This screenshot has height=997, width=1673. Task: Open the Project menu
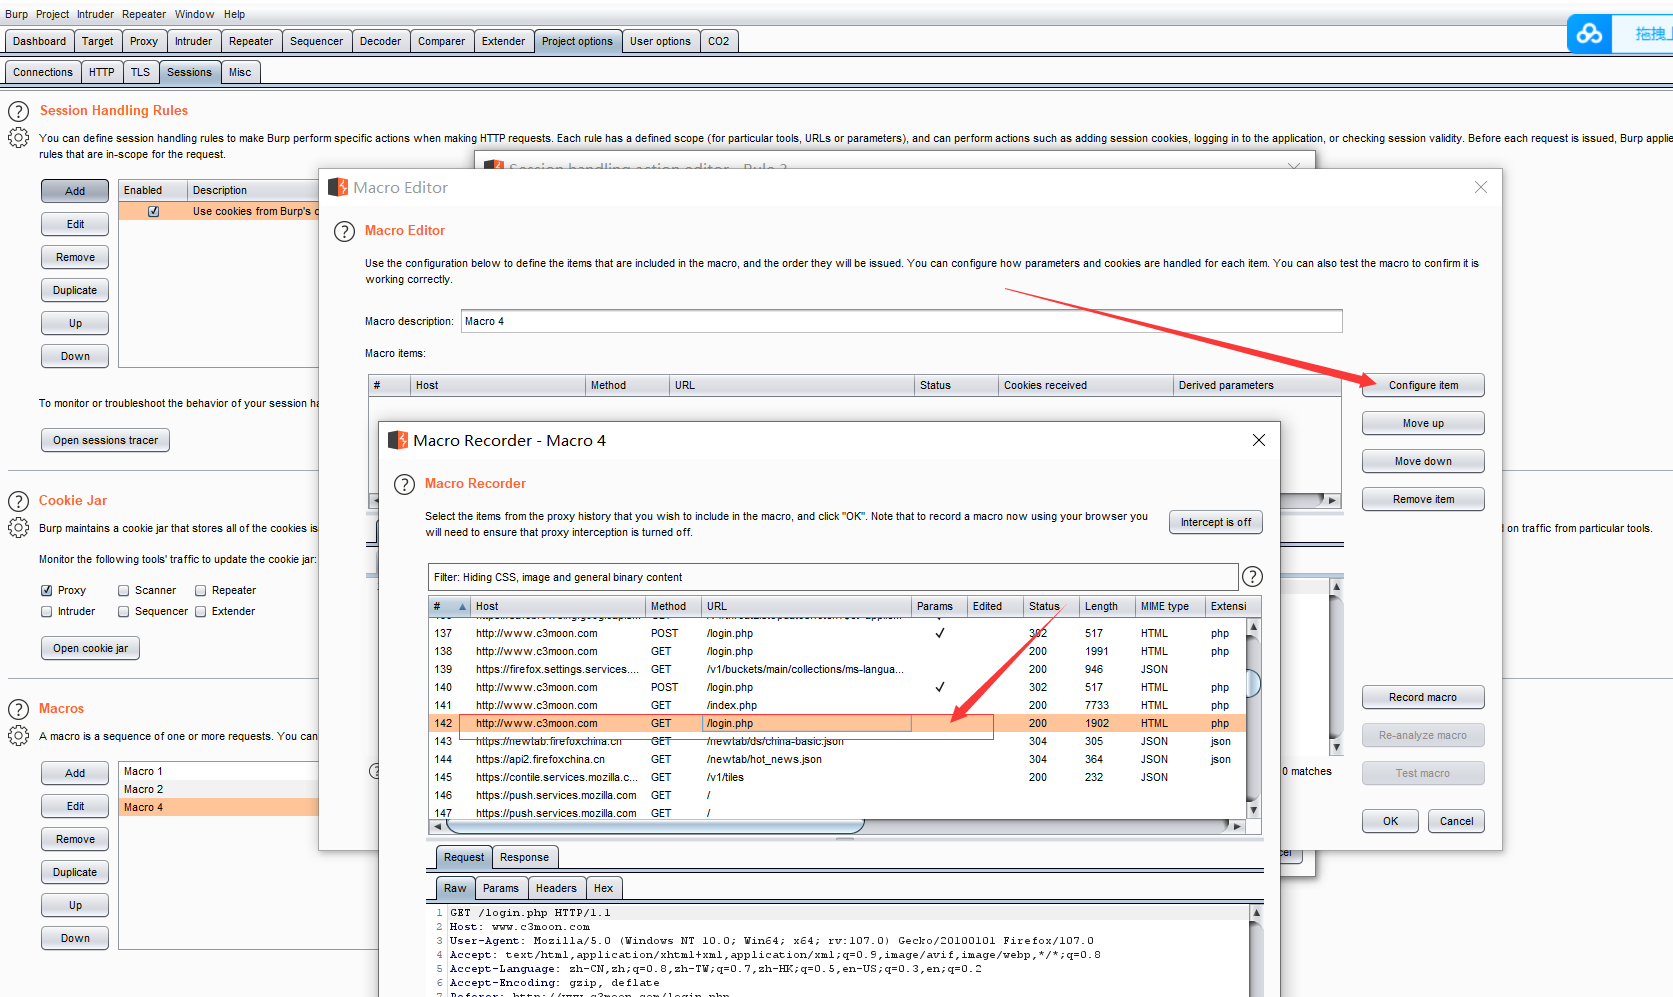pyautogui.click(x=53, y=14)
